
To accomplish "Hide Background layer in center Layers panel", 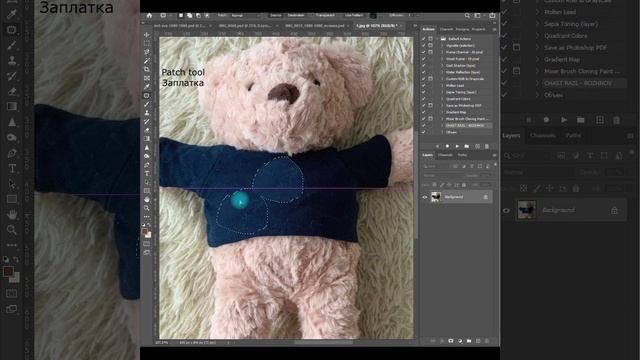I will tap(424, 197).
